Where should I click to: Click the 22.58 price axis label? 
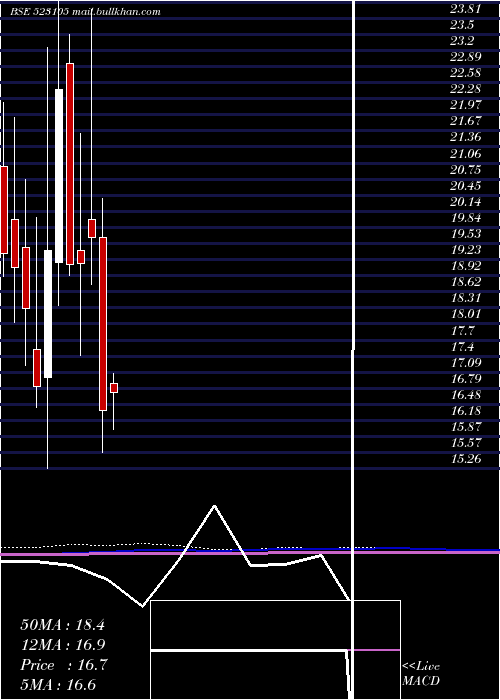tap(466, 73)
